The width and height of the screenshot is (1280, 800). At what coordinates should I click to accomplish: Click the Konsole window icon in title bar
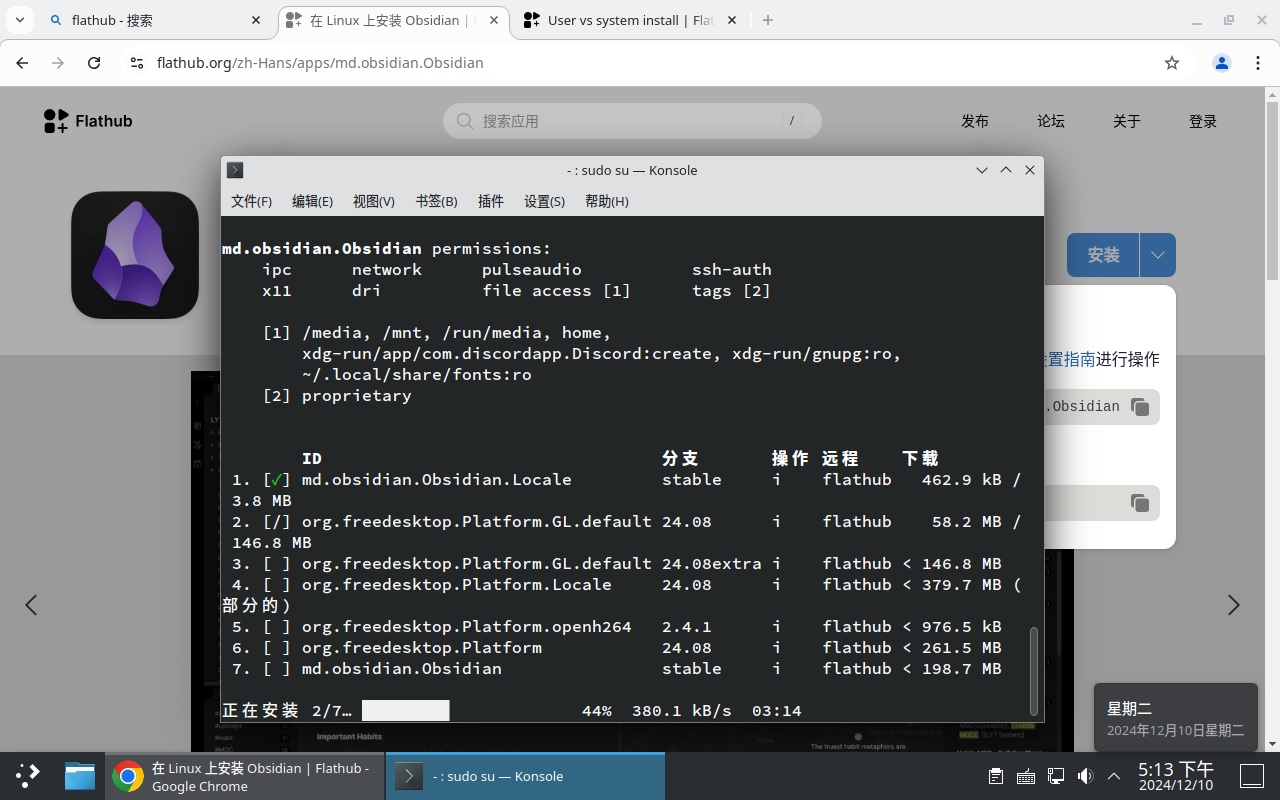point(235,170)
